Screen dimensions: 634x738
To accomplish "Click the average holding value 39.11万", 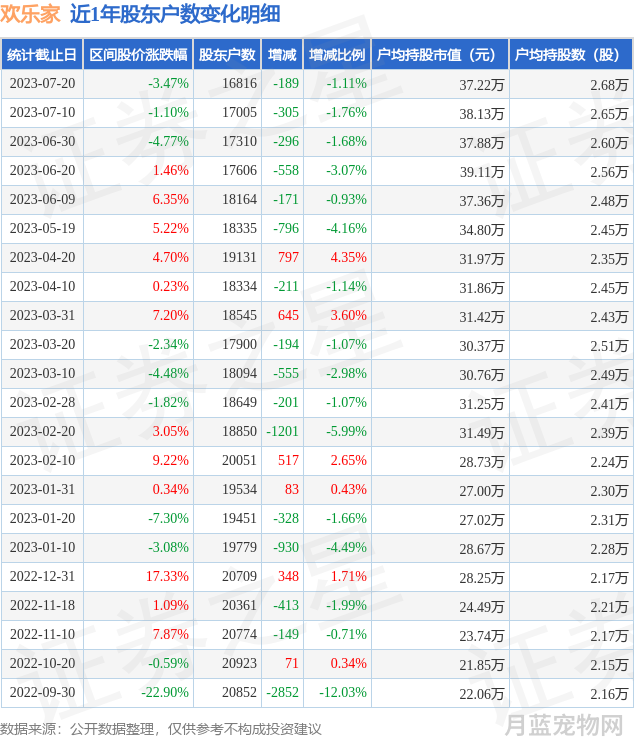I will [482, 172].
